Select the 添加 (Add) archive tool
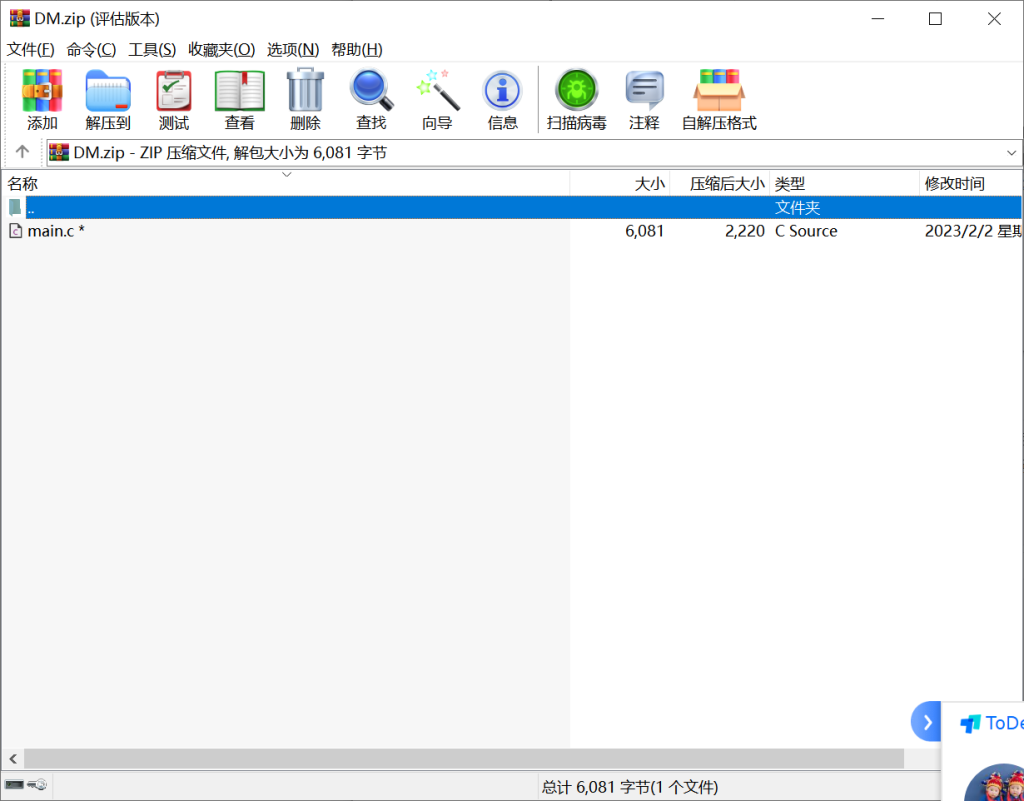1024x801 pixels. [42, 98]
